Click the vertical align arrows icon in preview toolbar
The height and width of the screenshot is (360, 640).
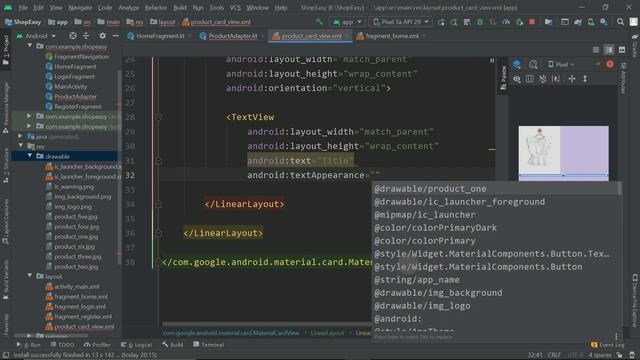tap(585, 79)
